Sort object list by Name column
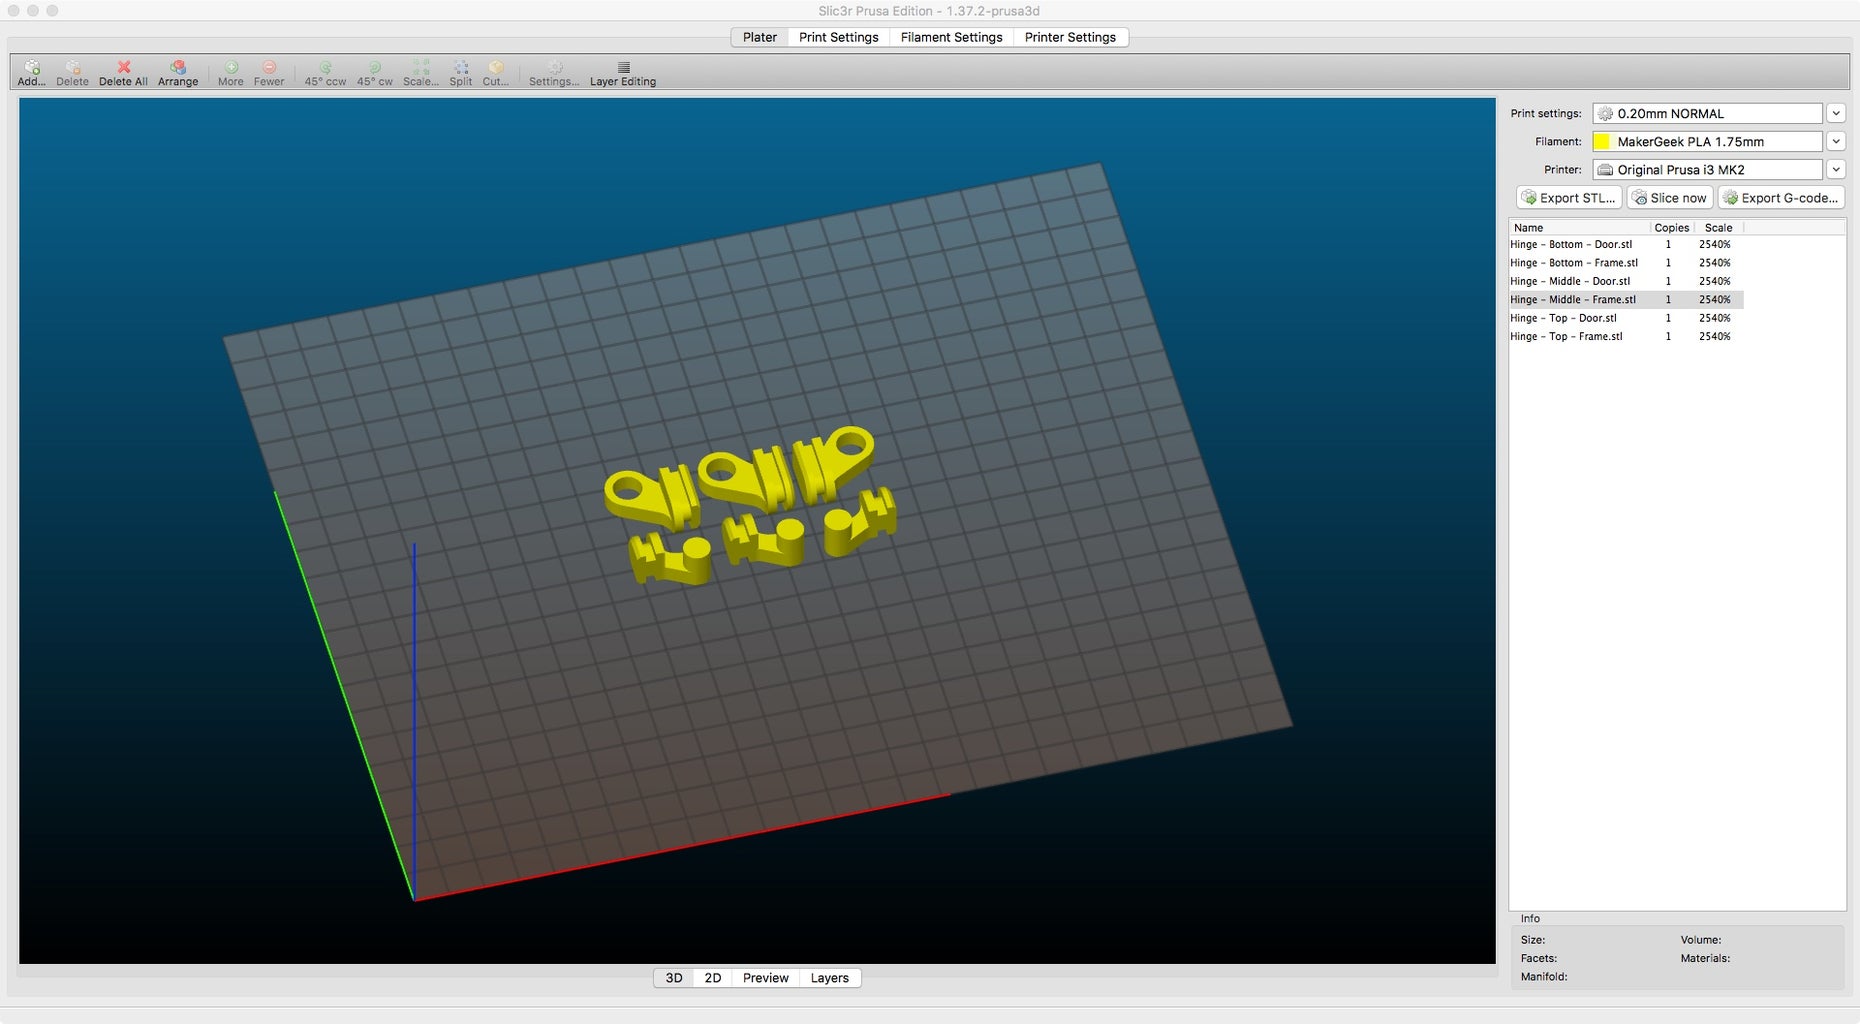 1579,228
